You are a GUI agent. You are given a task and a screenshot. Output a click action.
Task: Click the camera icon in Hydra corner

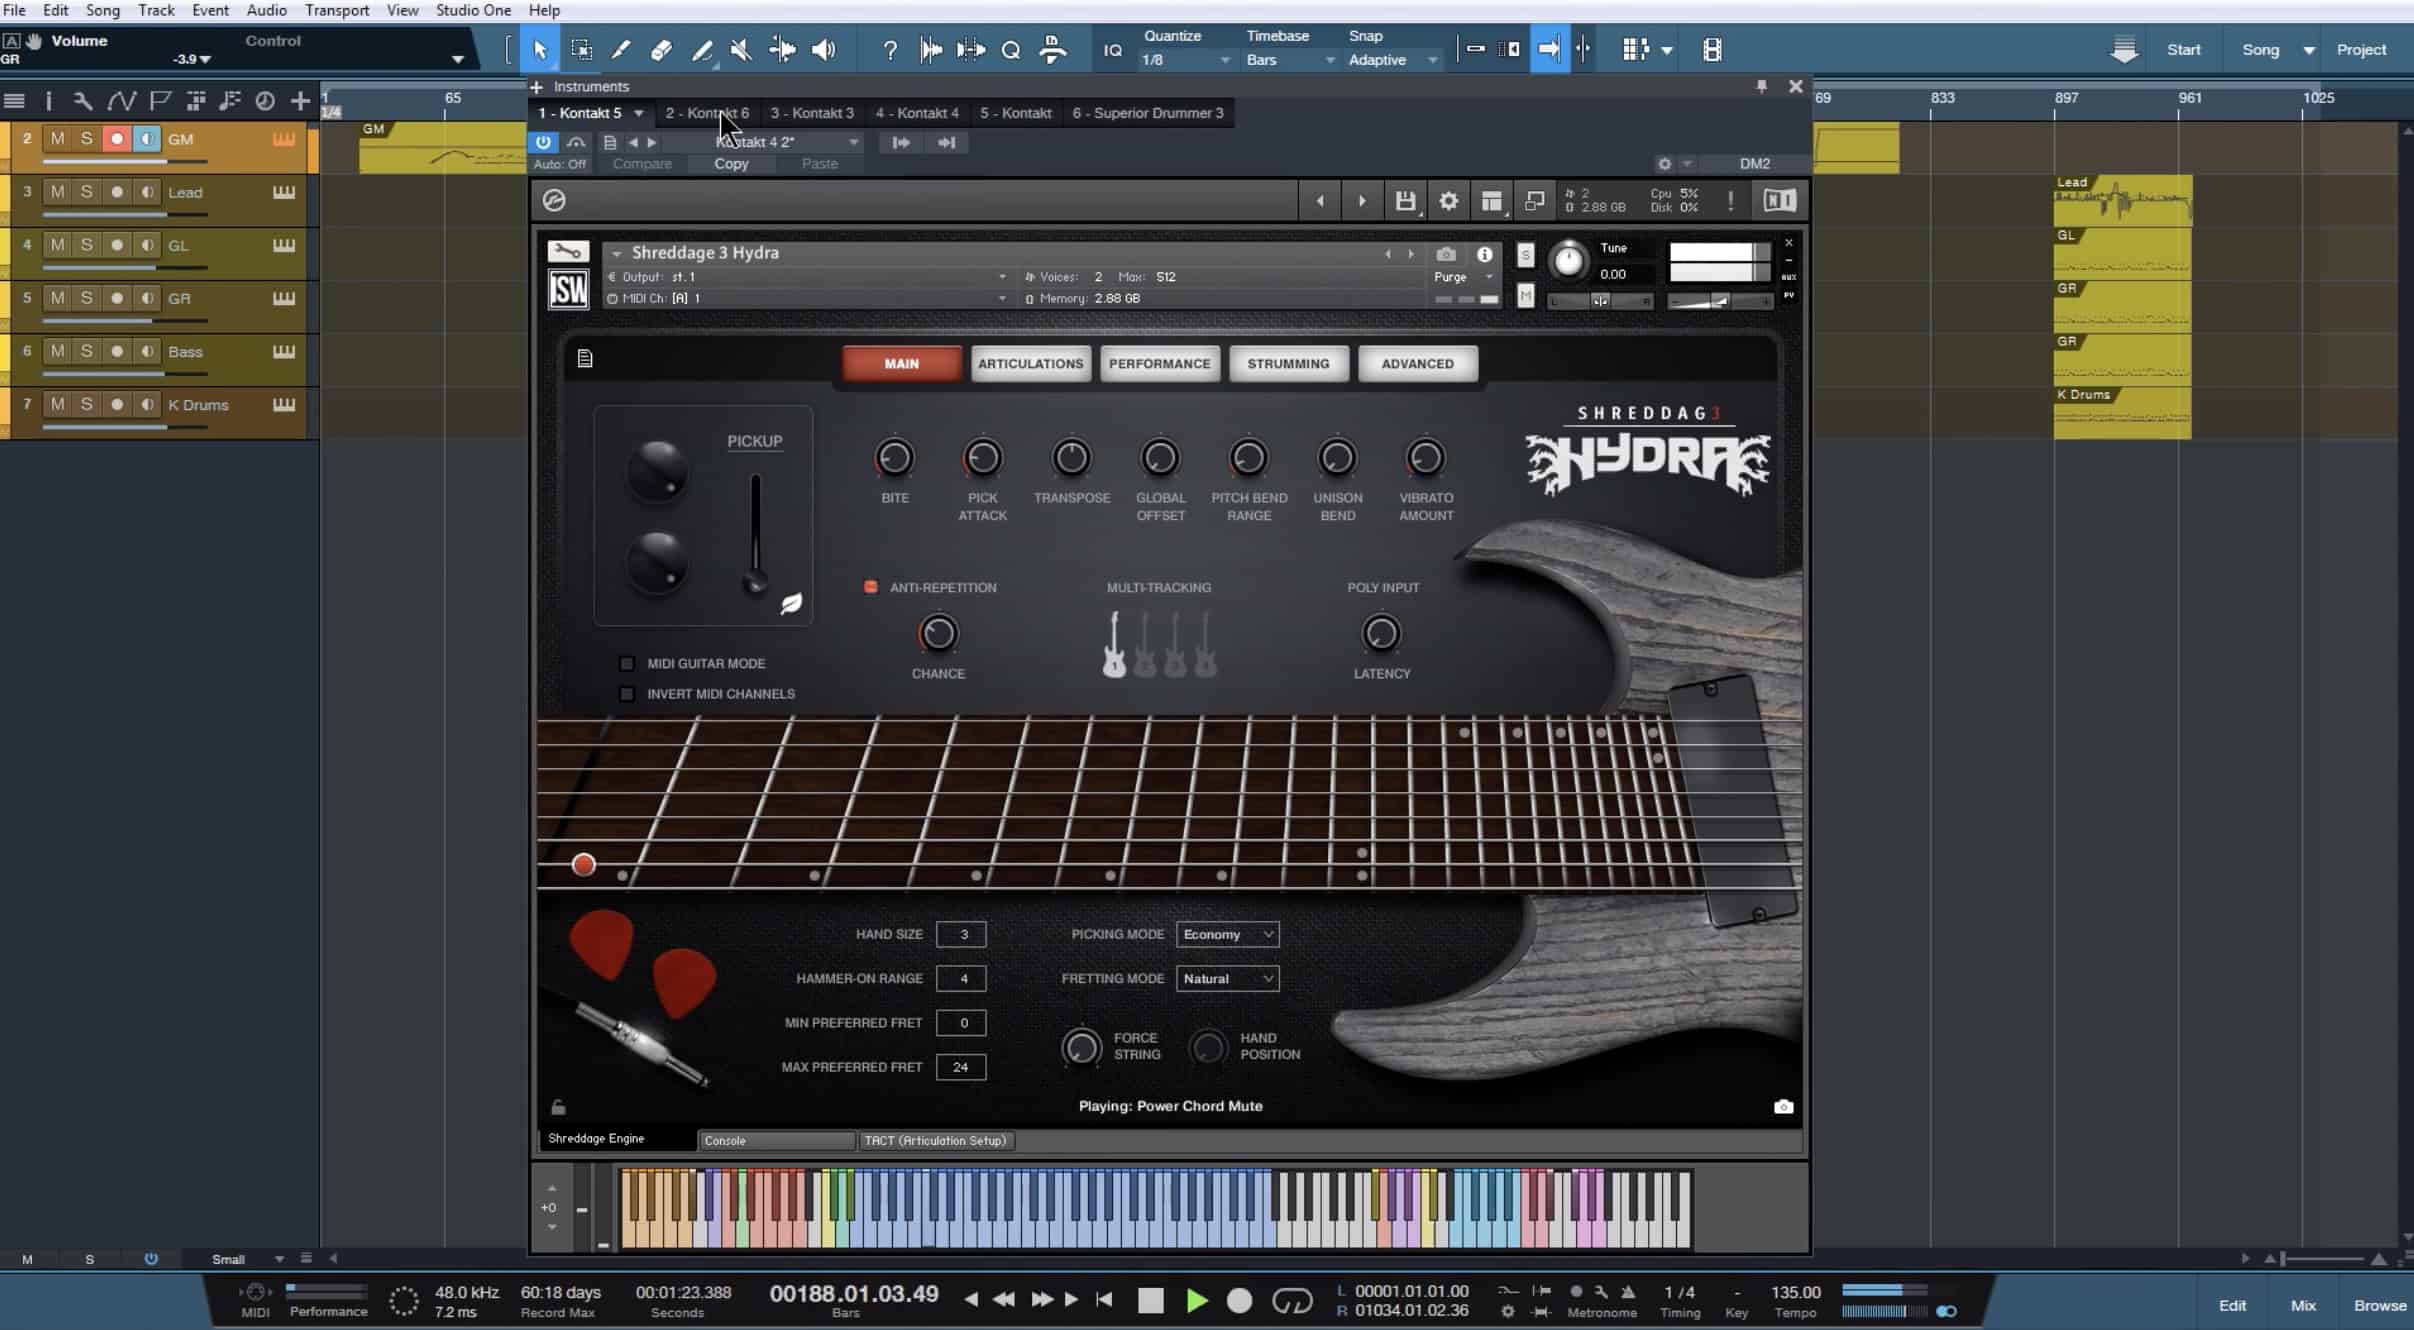pos(1783,1106)
